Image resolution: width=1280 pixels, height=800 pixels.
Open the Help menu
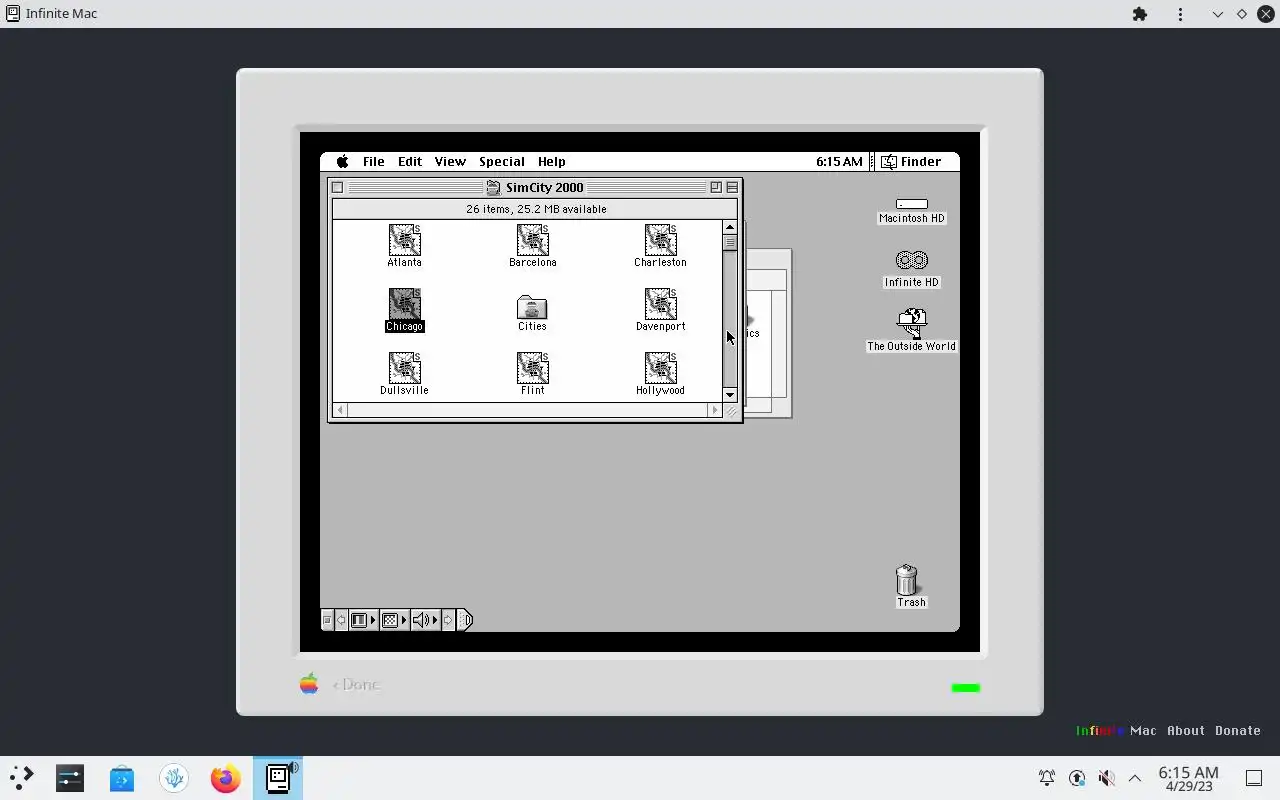[552, 161]
